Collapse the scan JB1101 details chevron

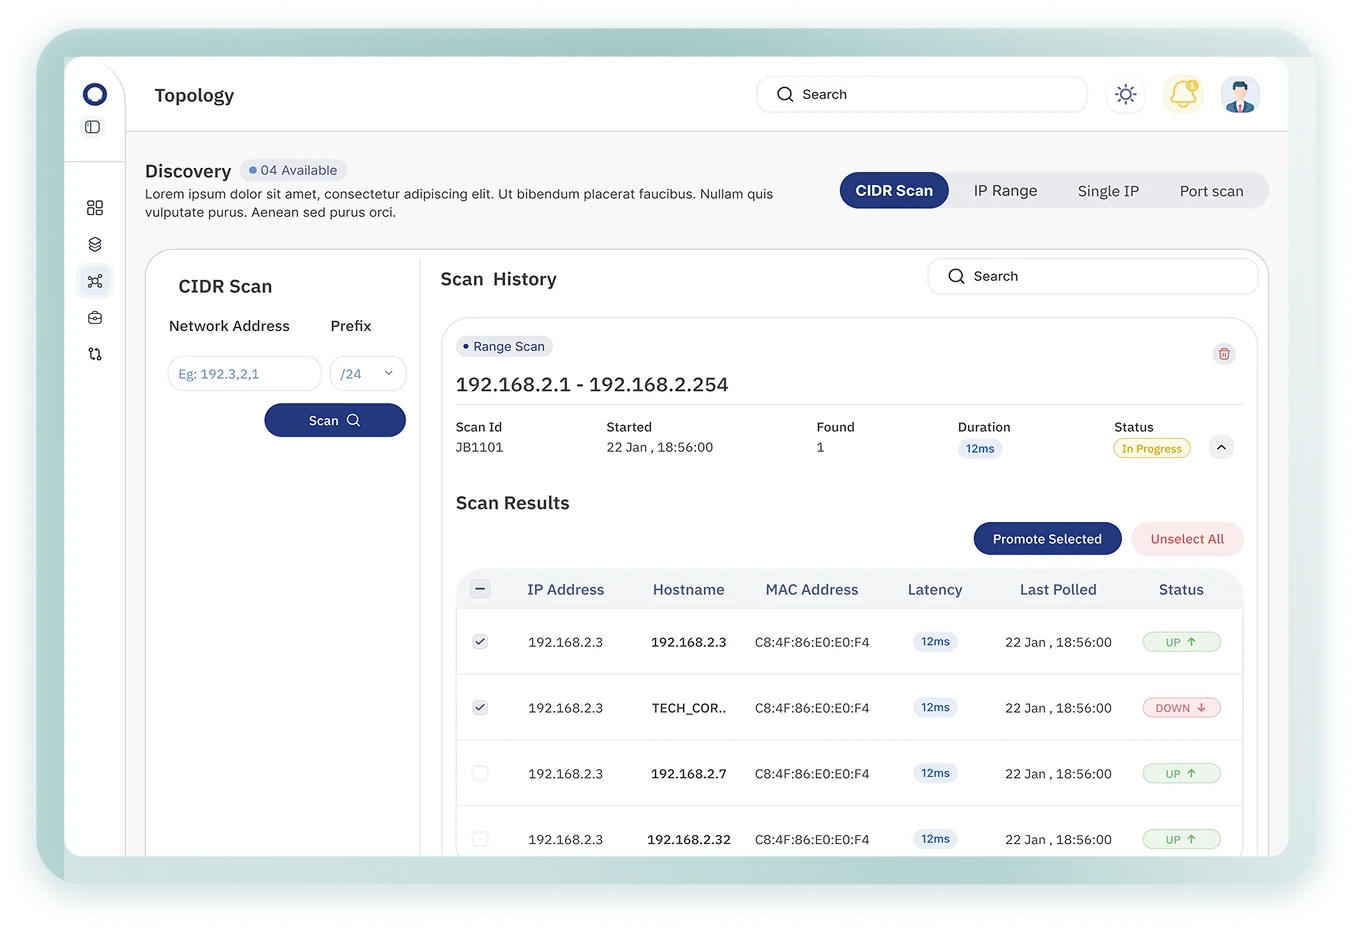click(x=1221, y=447)
